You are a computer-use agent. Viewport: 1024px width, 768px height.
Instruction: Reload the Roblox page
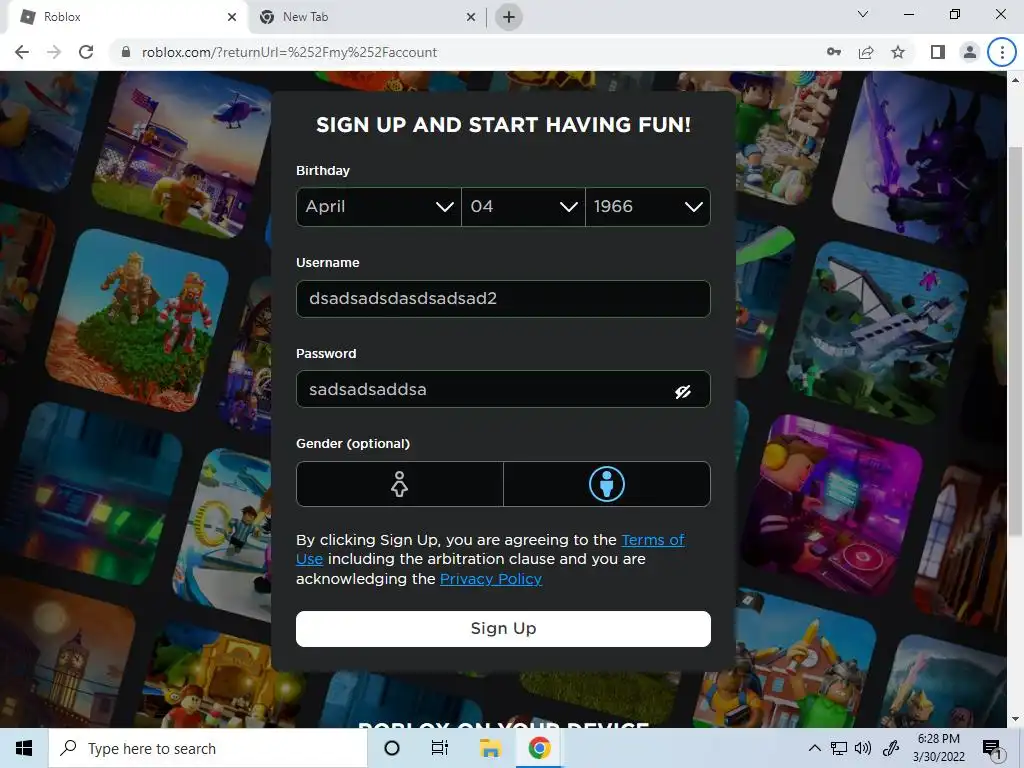tap(86, 52)
